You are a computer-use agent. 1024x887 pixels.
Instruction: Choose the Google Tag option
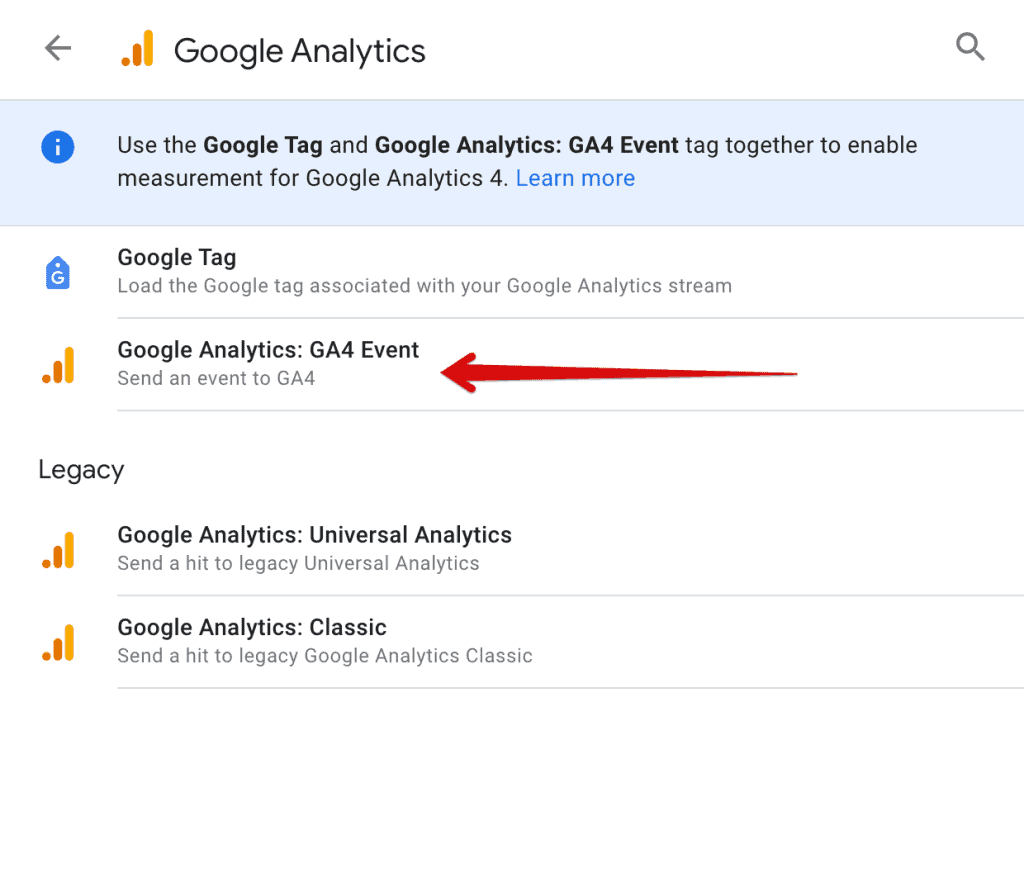pos(176,257)
